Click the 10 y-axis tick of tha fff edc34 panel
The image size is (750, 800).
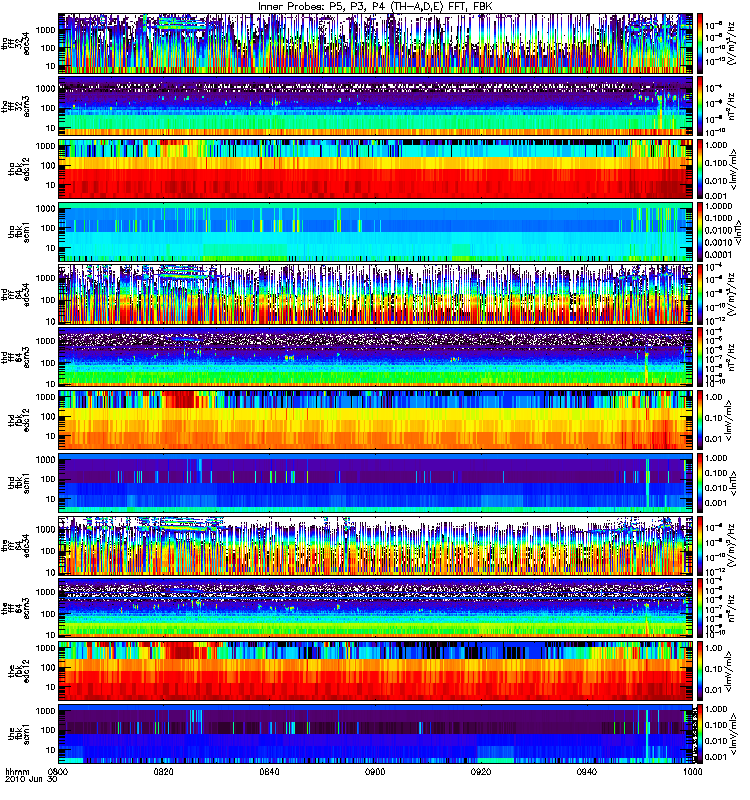click(x=50, y=66)
